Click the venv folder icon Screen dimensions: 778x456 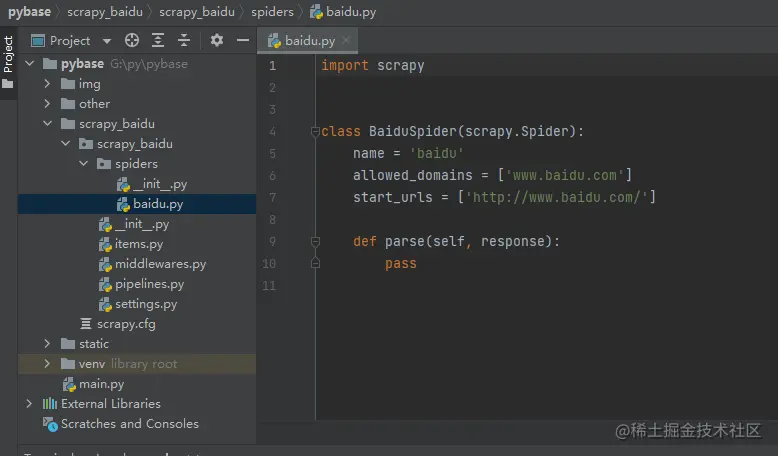(68, 364)
